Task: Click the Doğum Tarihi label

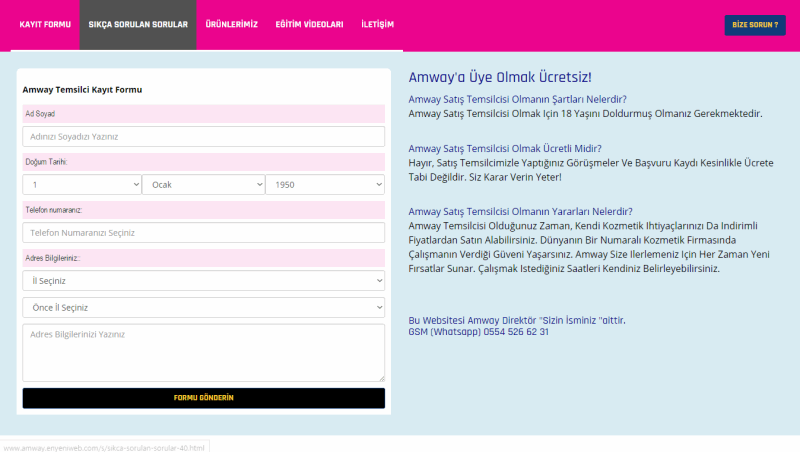Action: (204, 162)
